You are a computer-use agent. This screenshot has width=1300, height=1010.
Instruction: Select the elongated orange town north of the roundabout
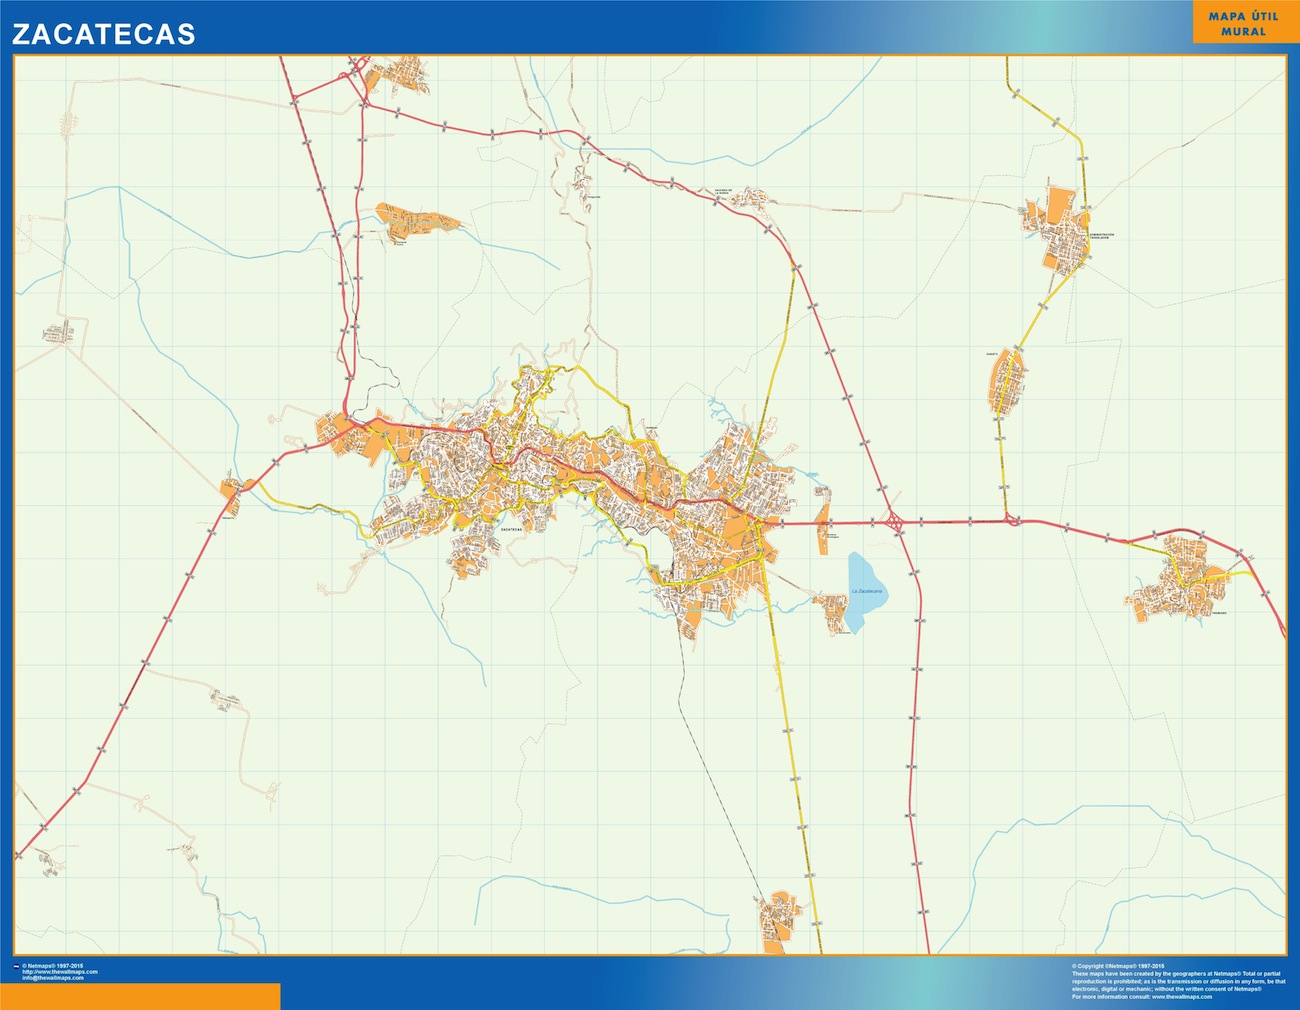click(x=1006, y=381)
